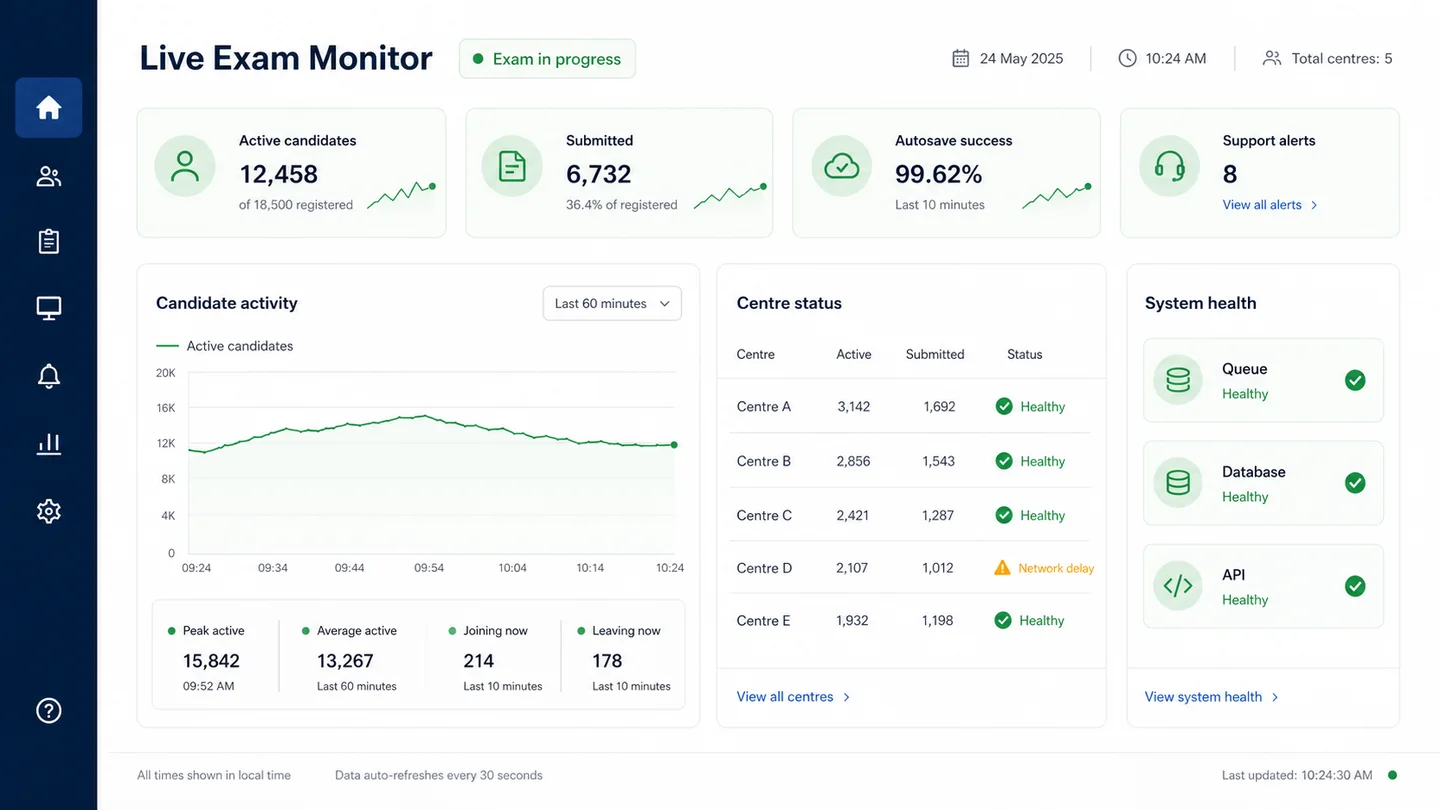Click the Leaving now 178 value
1440x810 pixels.
click(x=607, y=661)
